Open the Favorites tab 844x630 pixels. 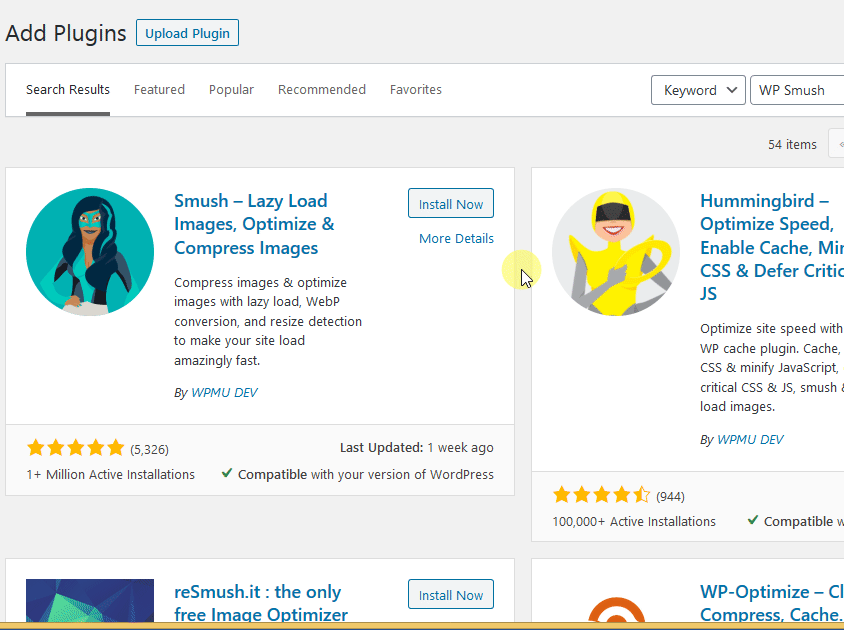[x=416, y=90]
